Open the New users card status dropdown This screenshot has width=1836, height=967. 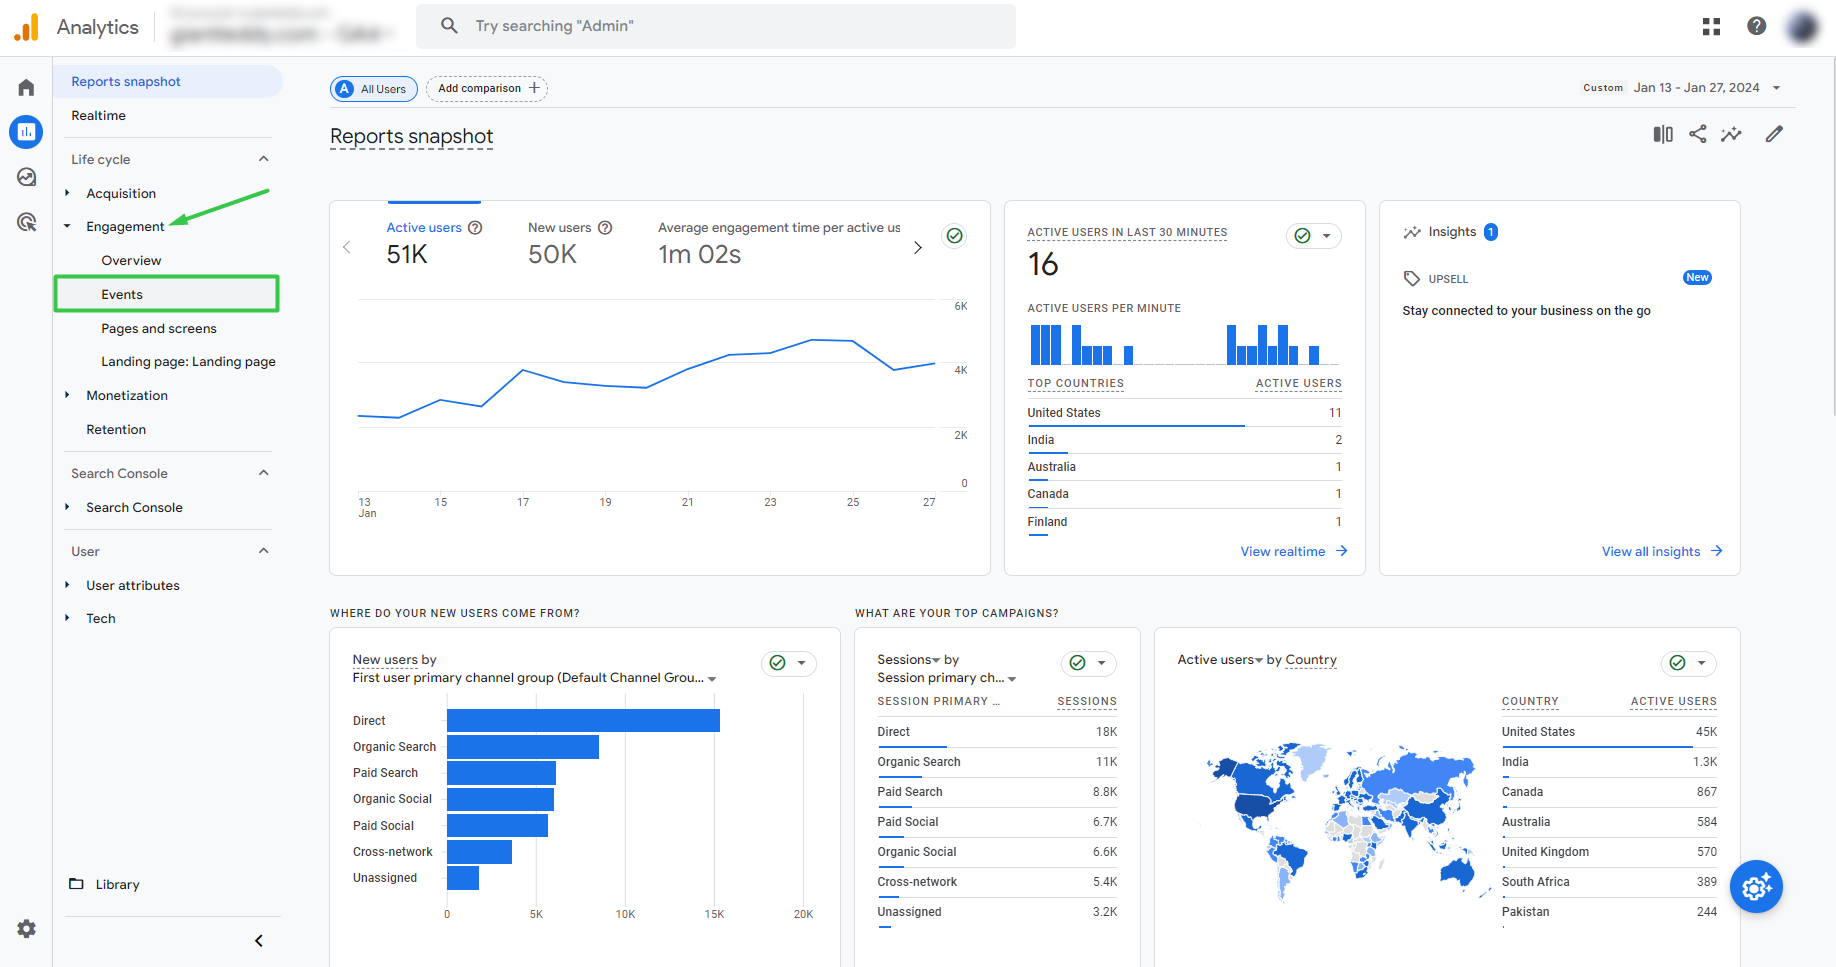click(802, 663)
